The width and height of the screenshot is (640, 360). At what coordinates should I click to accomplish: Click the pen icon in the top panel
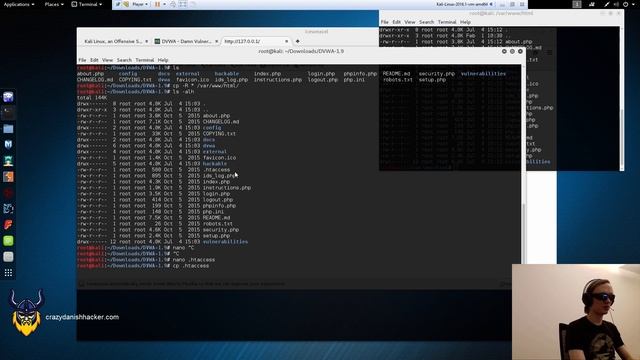pyautogui.click(x=607, y=4)
